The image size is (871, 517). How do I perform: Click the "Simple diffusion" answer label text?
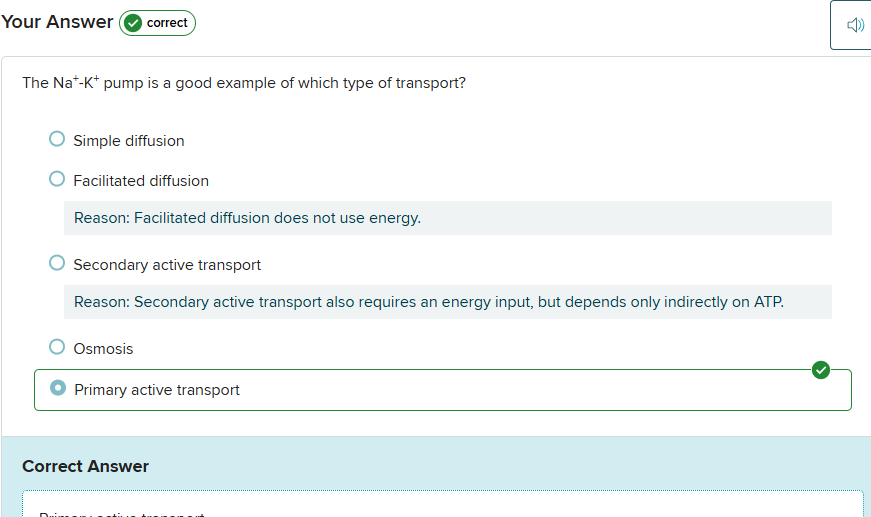[129, 141]
